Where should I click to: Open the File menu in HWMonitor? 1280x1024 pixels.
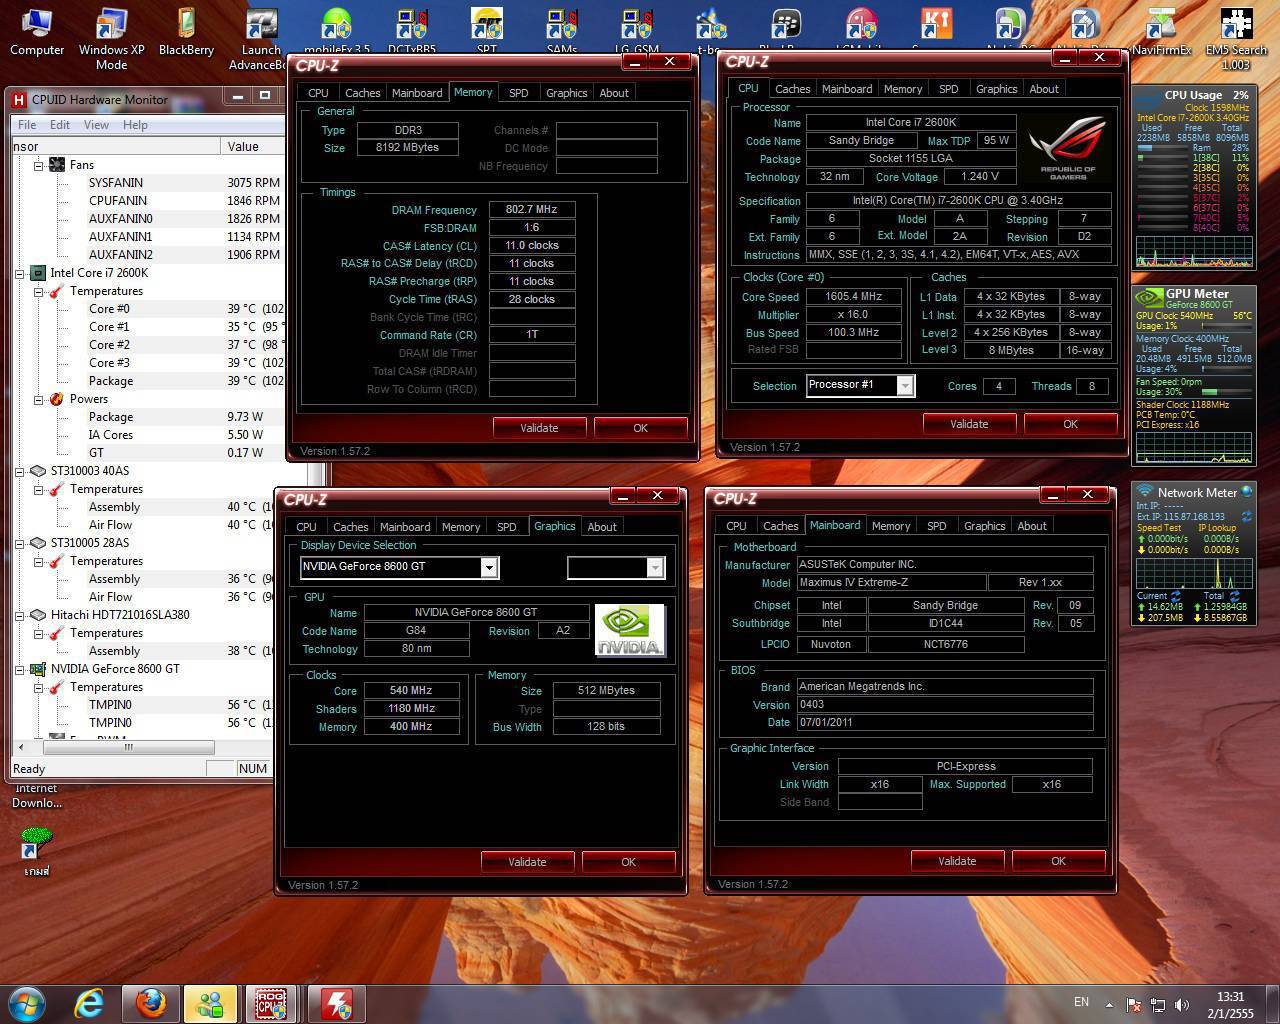[27, 125]
